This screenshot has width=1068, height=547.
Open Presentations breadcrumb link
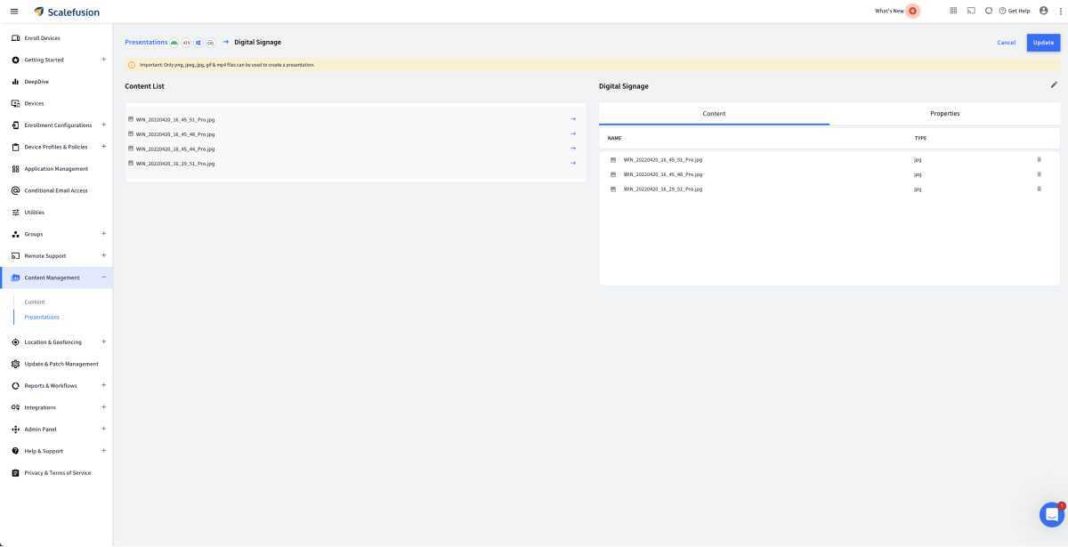coord(147,42)
